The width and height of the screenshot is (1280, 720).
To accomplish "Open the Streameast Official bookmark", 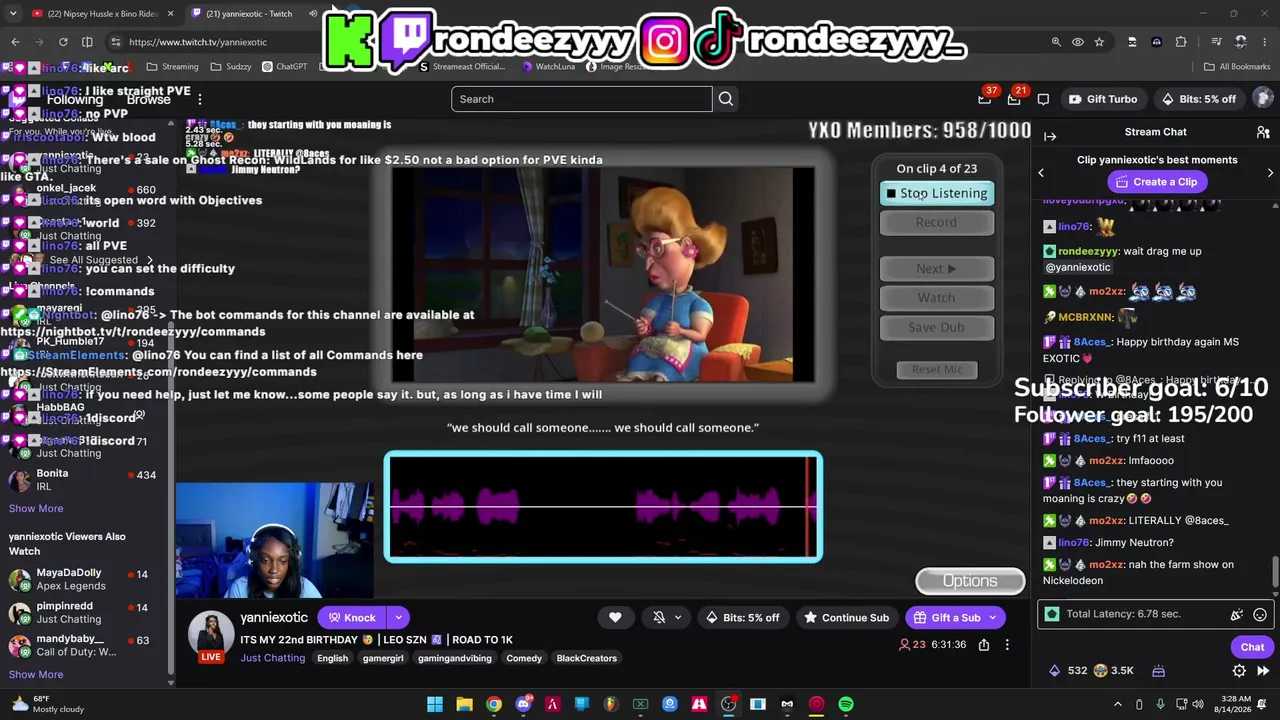I will pos(462,67).
